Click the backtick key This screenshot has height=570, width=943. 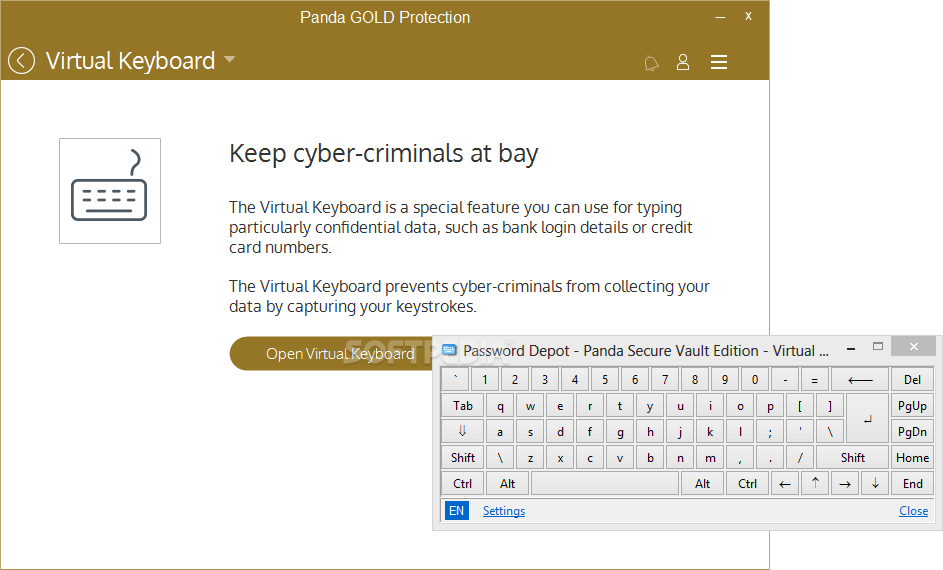(455, 379)
